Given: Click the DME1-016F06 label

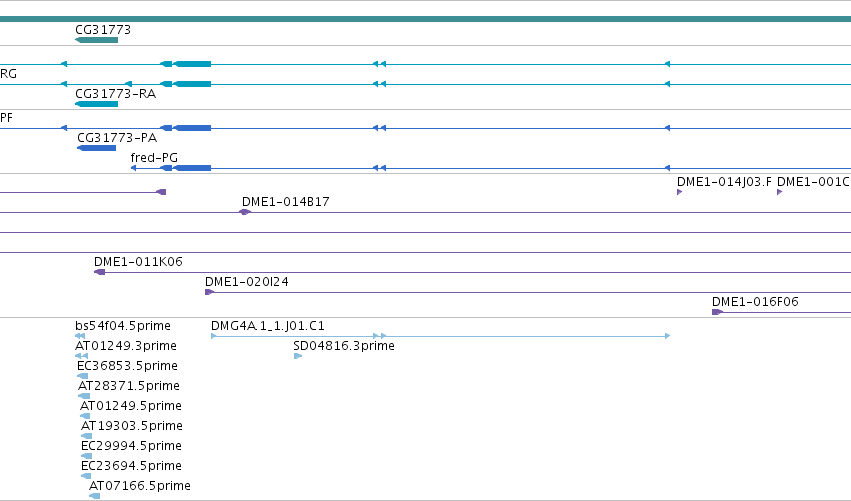Looking at the screenshot, I should click(x=755, y=302).
